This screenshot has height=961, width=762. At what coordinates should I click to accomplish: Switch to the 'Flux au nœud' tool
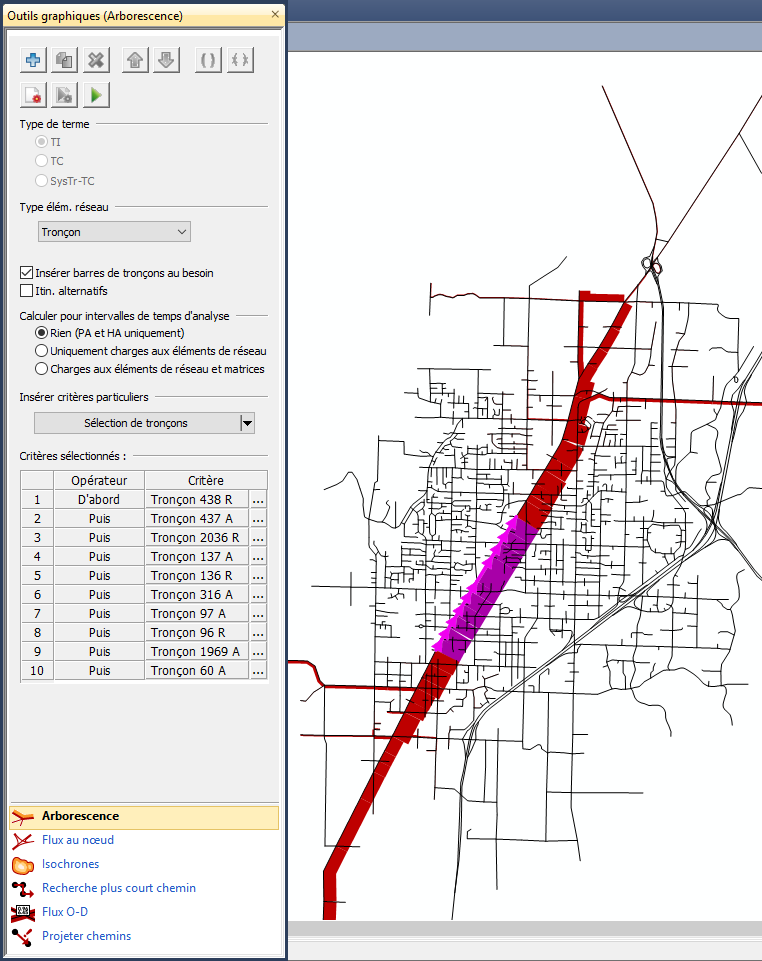point(77,840)
